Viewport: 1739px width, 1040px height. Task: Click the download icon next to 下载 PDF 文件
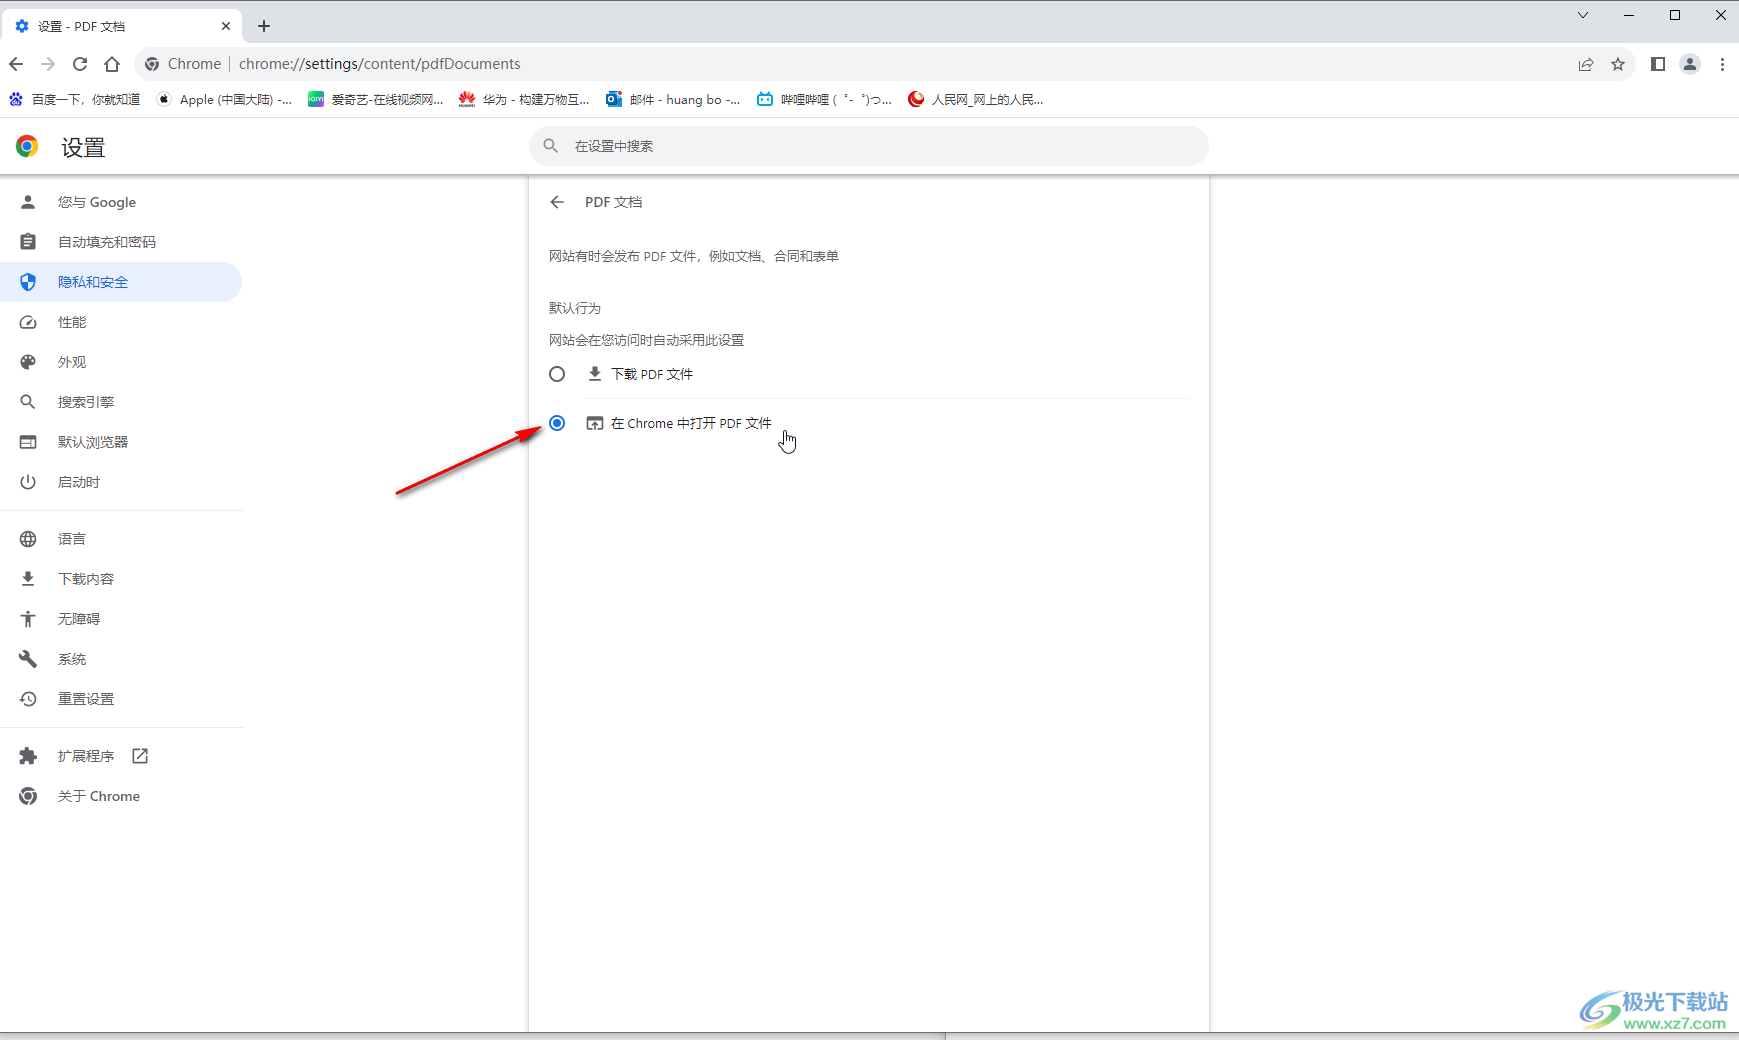(x=595, y=374)
